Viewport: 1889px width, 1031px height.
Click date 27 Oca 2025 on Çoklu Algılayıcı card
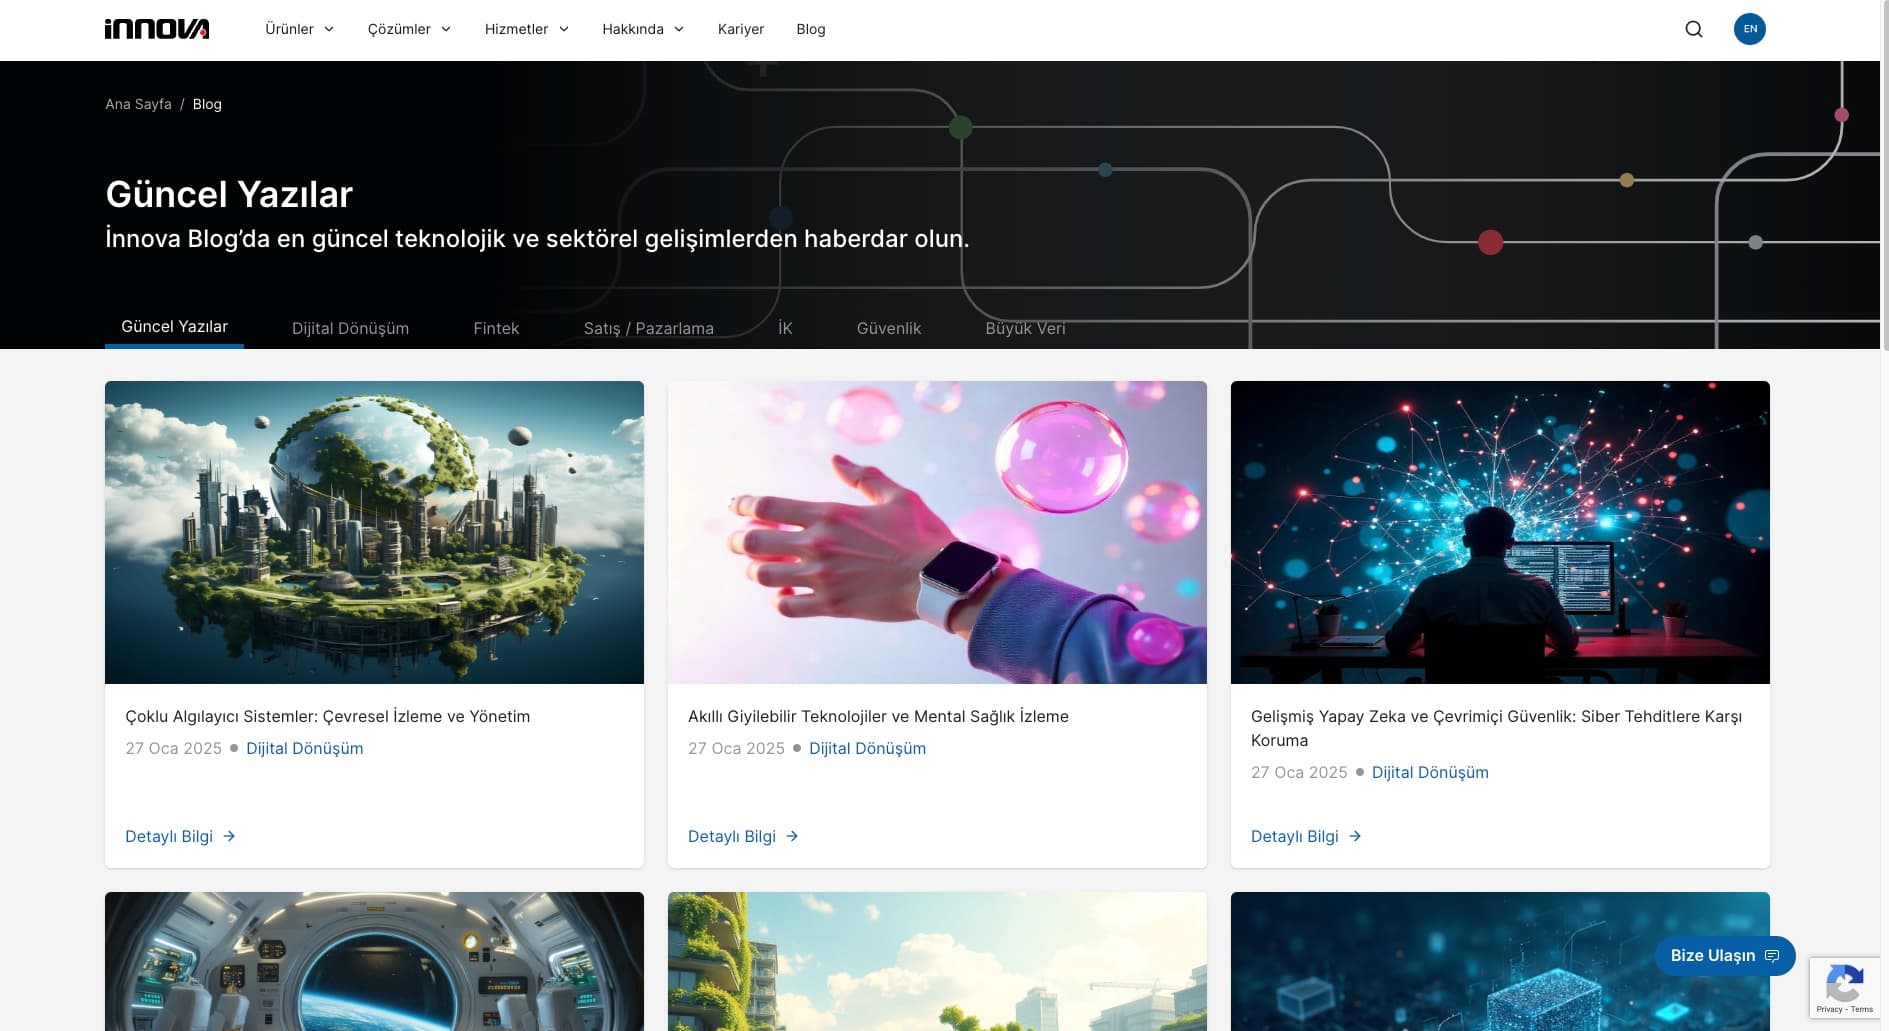coord(173,748)
